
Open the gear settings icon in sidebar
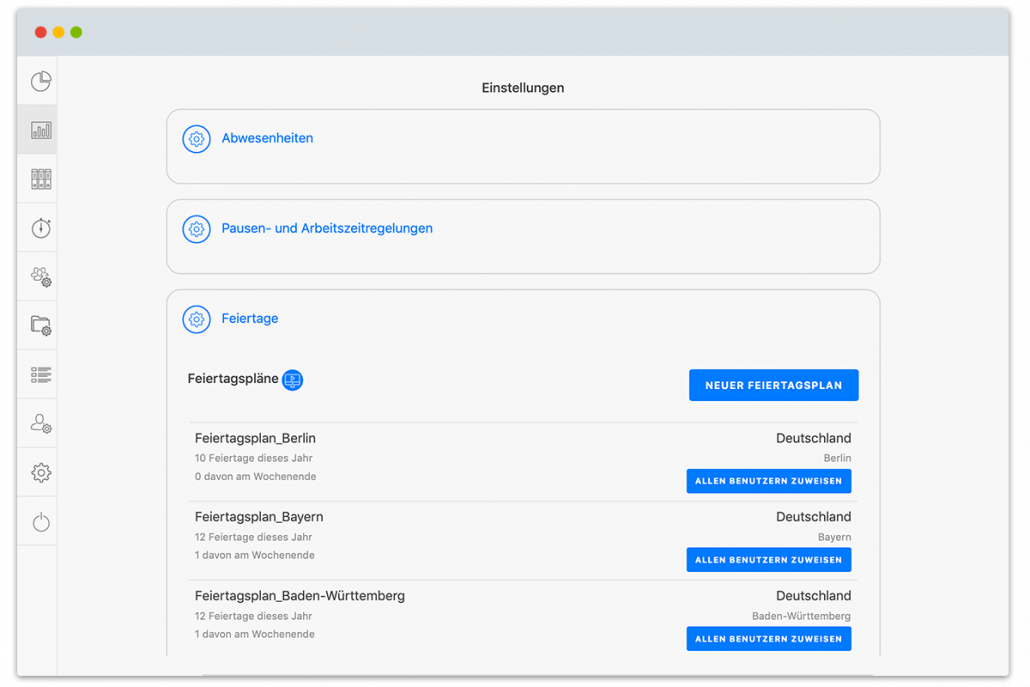click(41, 473)
